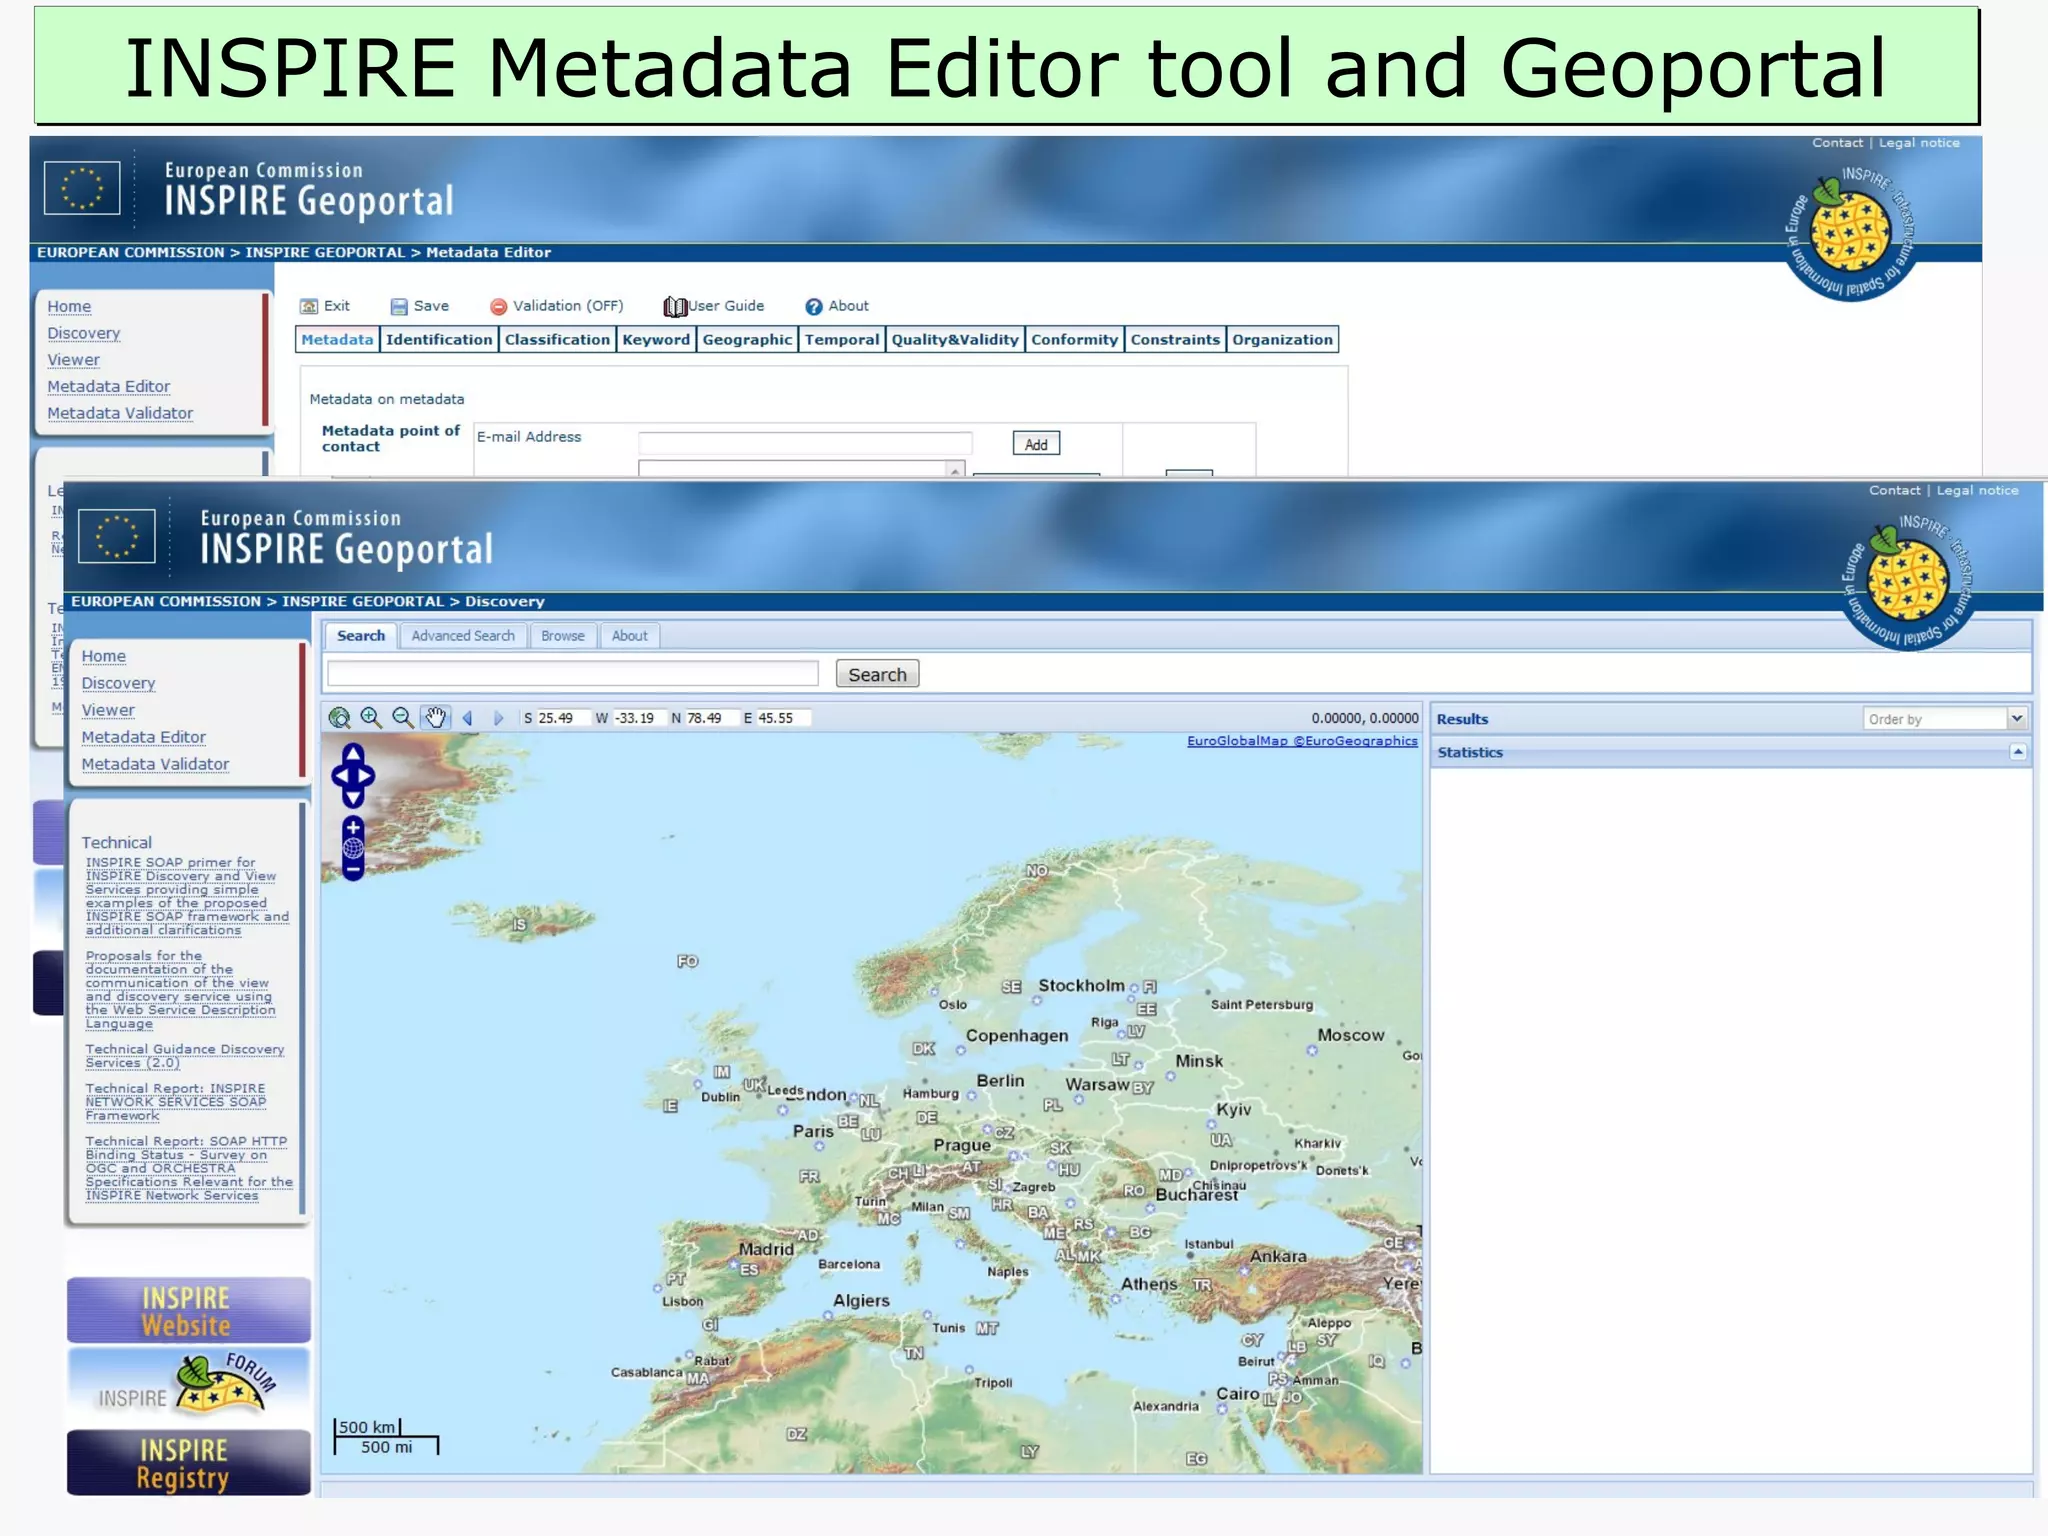Click the world globe zoom control on map
This screenshot has width=2048, height=1536.
coord(353,849)
